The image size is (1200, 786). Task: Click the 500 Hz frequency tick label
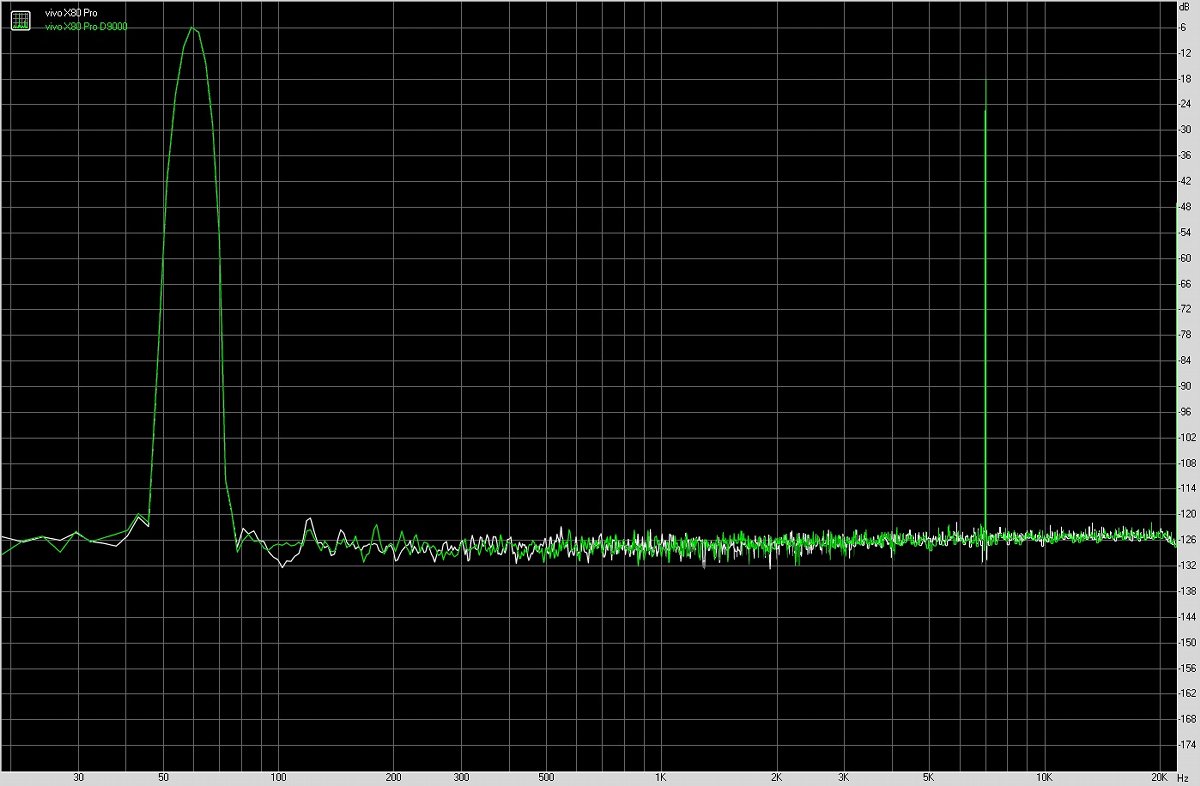click(547, 776)
